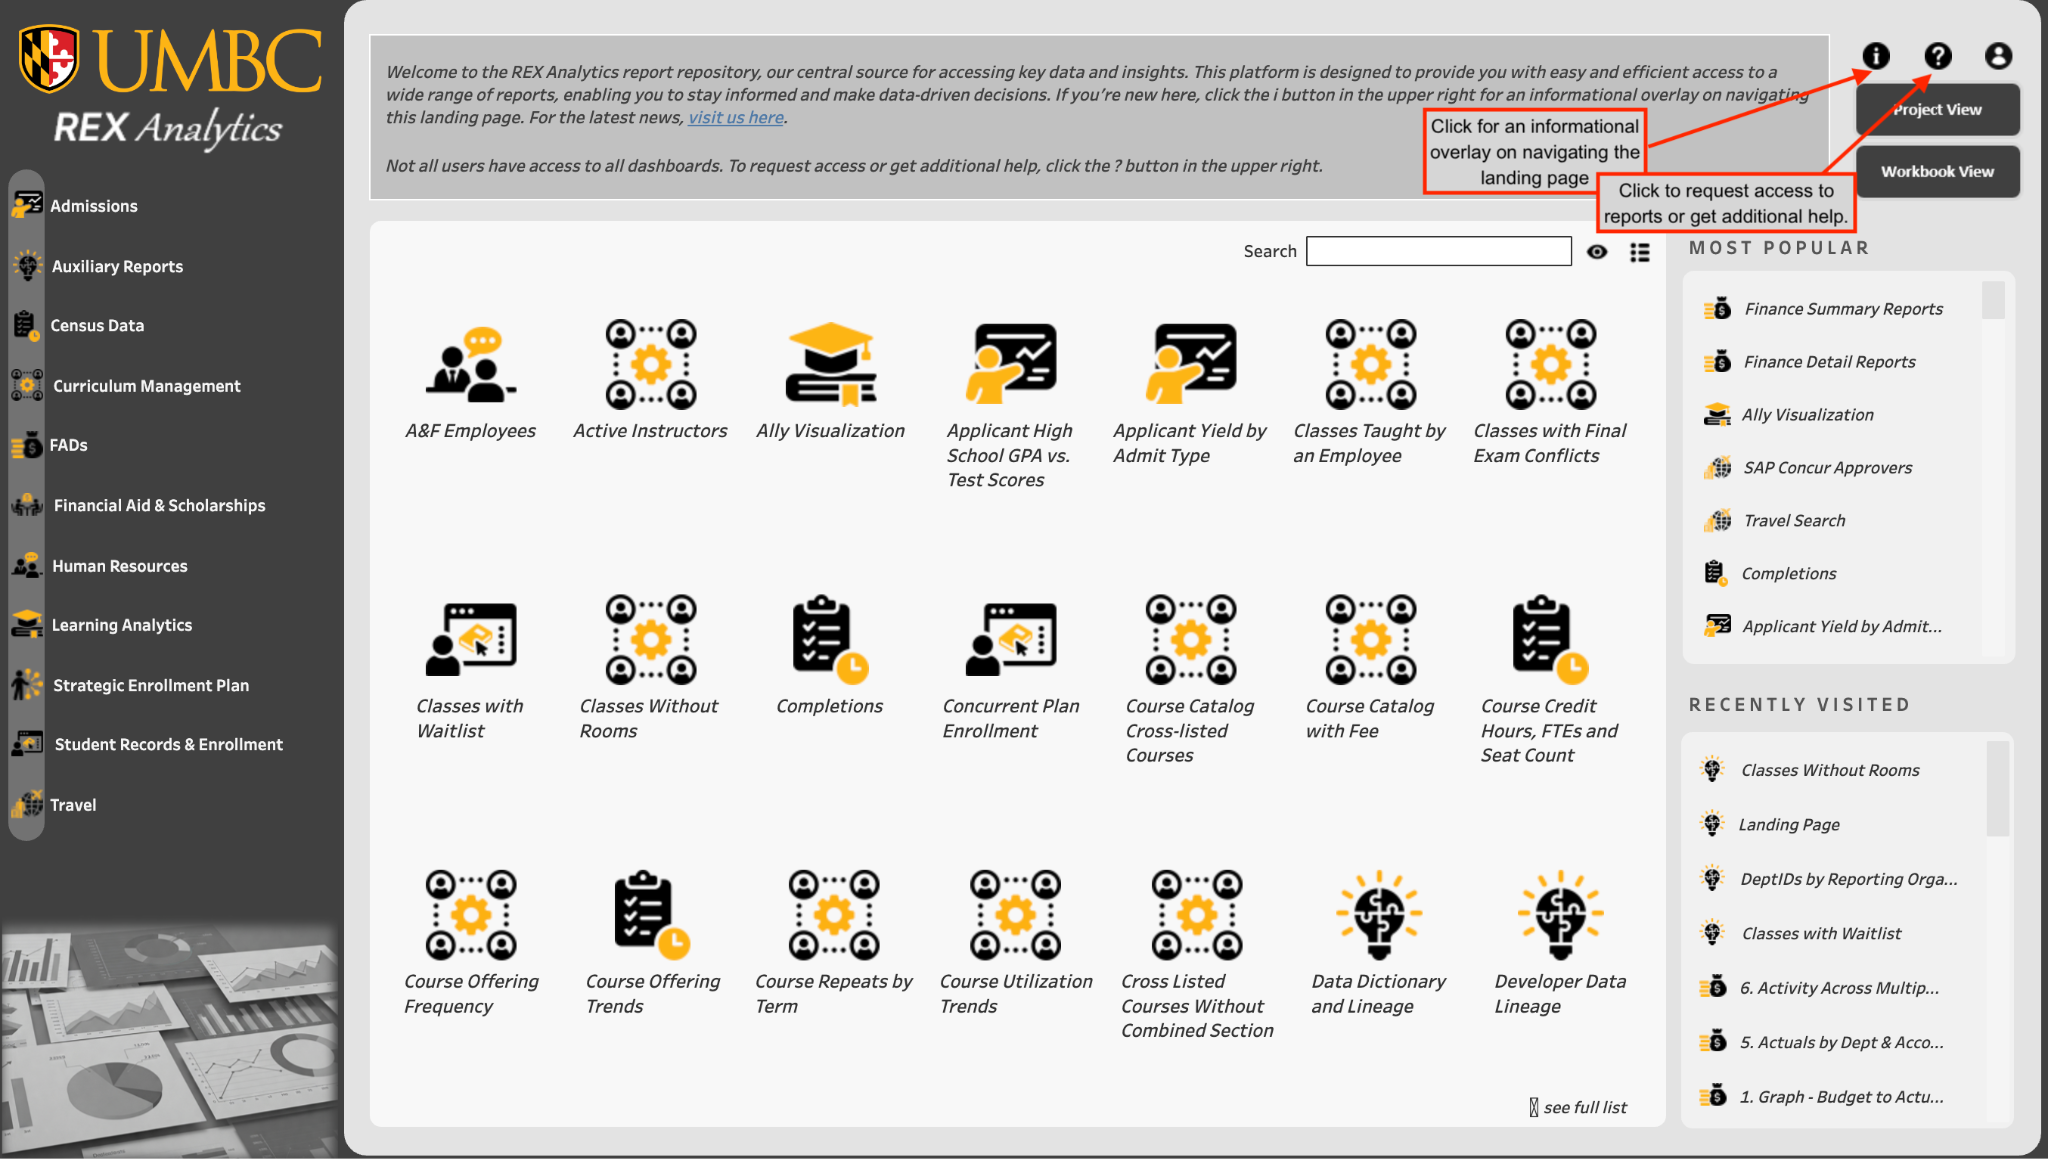Select Auxiliary Reports in the sidebar
Image resolution: width=2048 pixels, height=1159 pixels.
click(x=117, y=267)
